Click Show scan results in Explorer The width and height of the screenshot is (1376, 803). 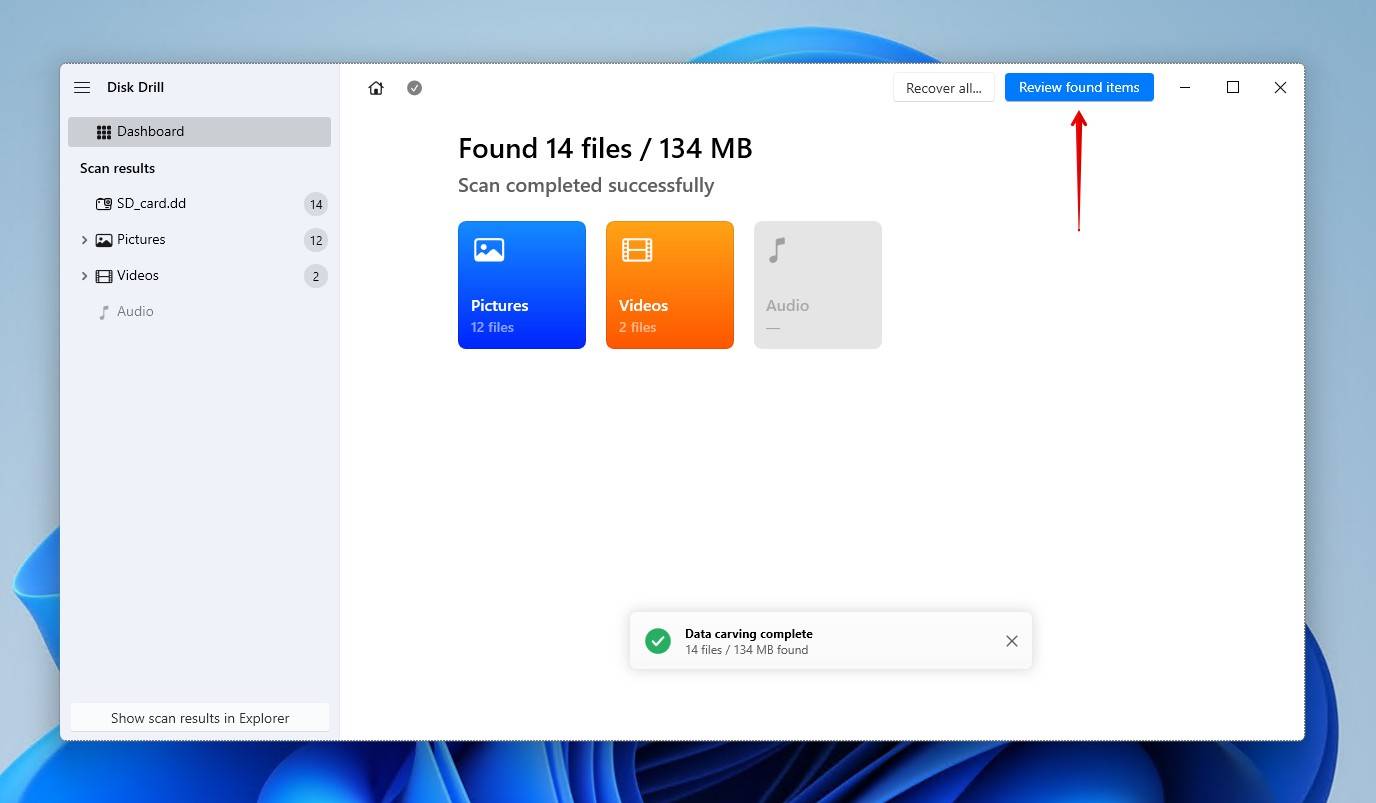point(200,718)
